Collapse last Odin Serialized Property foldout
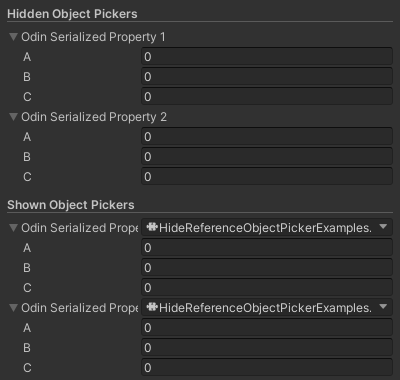The image size is (400, 380). point(13,308)
